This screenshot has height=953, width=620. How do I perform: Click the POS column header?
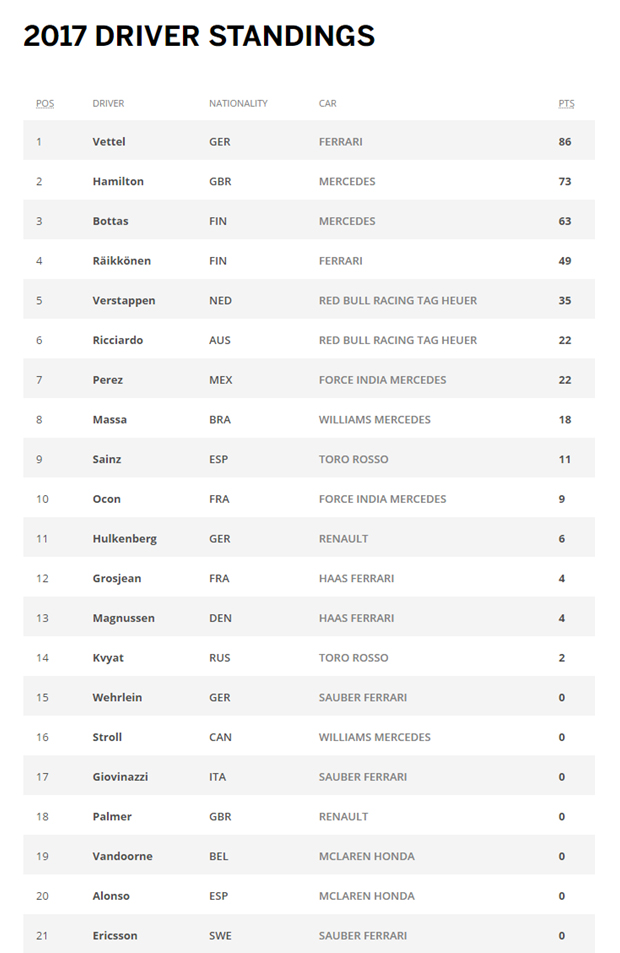tap(45, 103)
